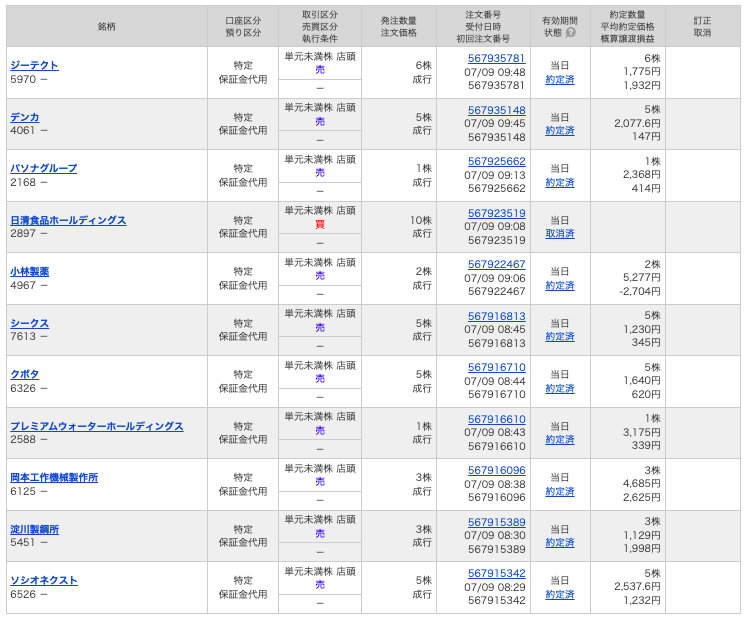
Task: Click 約定済 status for ジーテクト order
Action: 560,80
